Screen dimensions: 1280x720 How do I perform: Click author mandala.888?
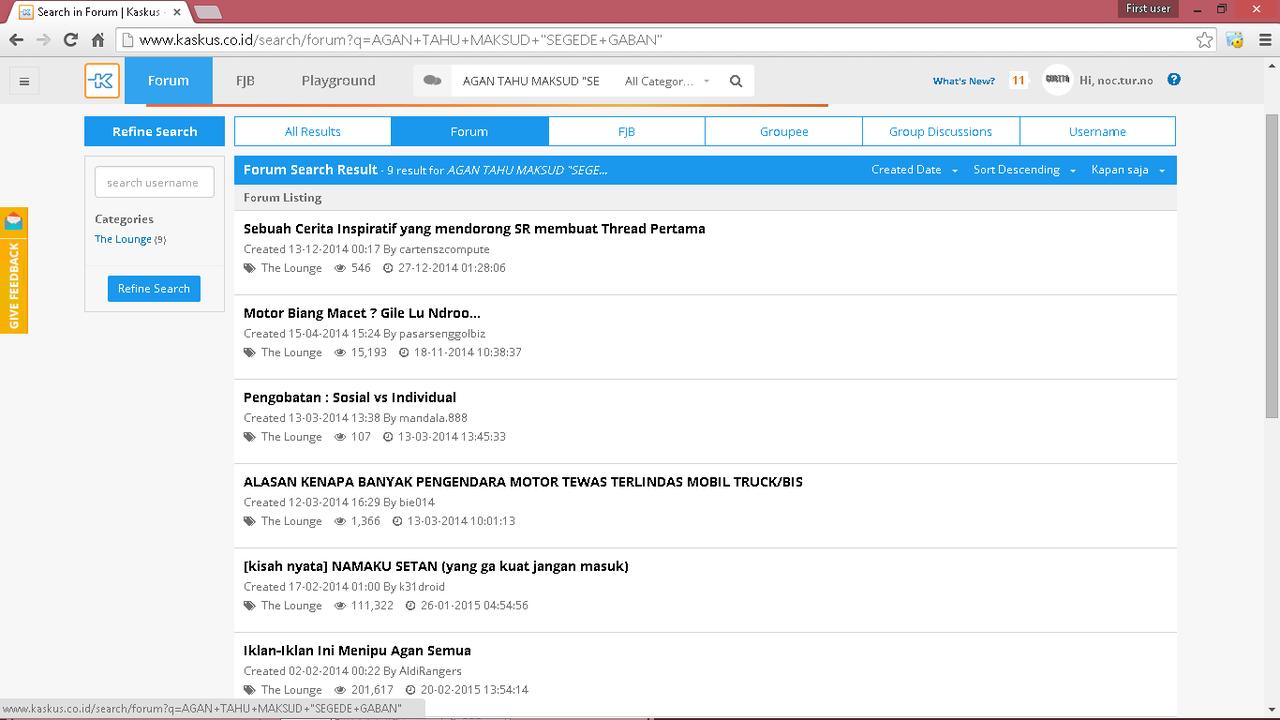coord(433,418)
